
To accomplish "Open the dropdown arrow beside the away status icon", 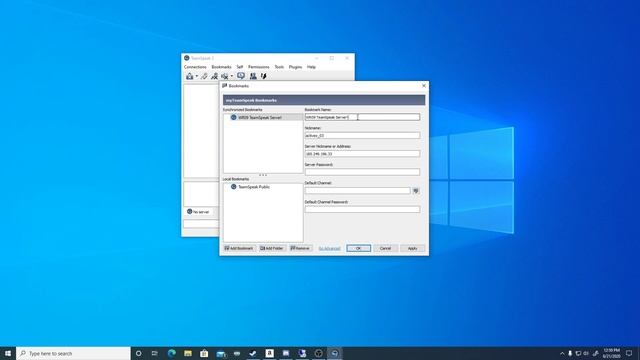I will (231, 76).
